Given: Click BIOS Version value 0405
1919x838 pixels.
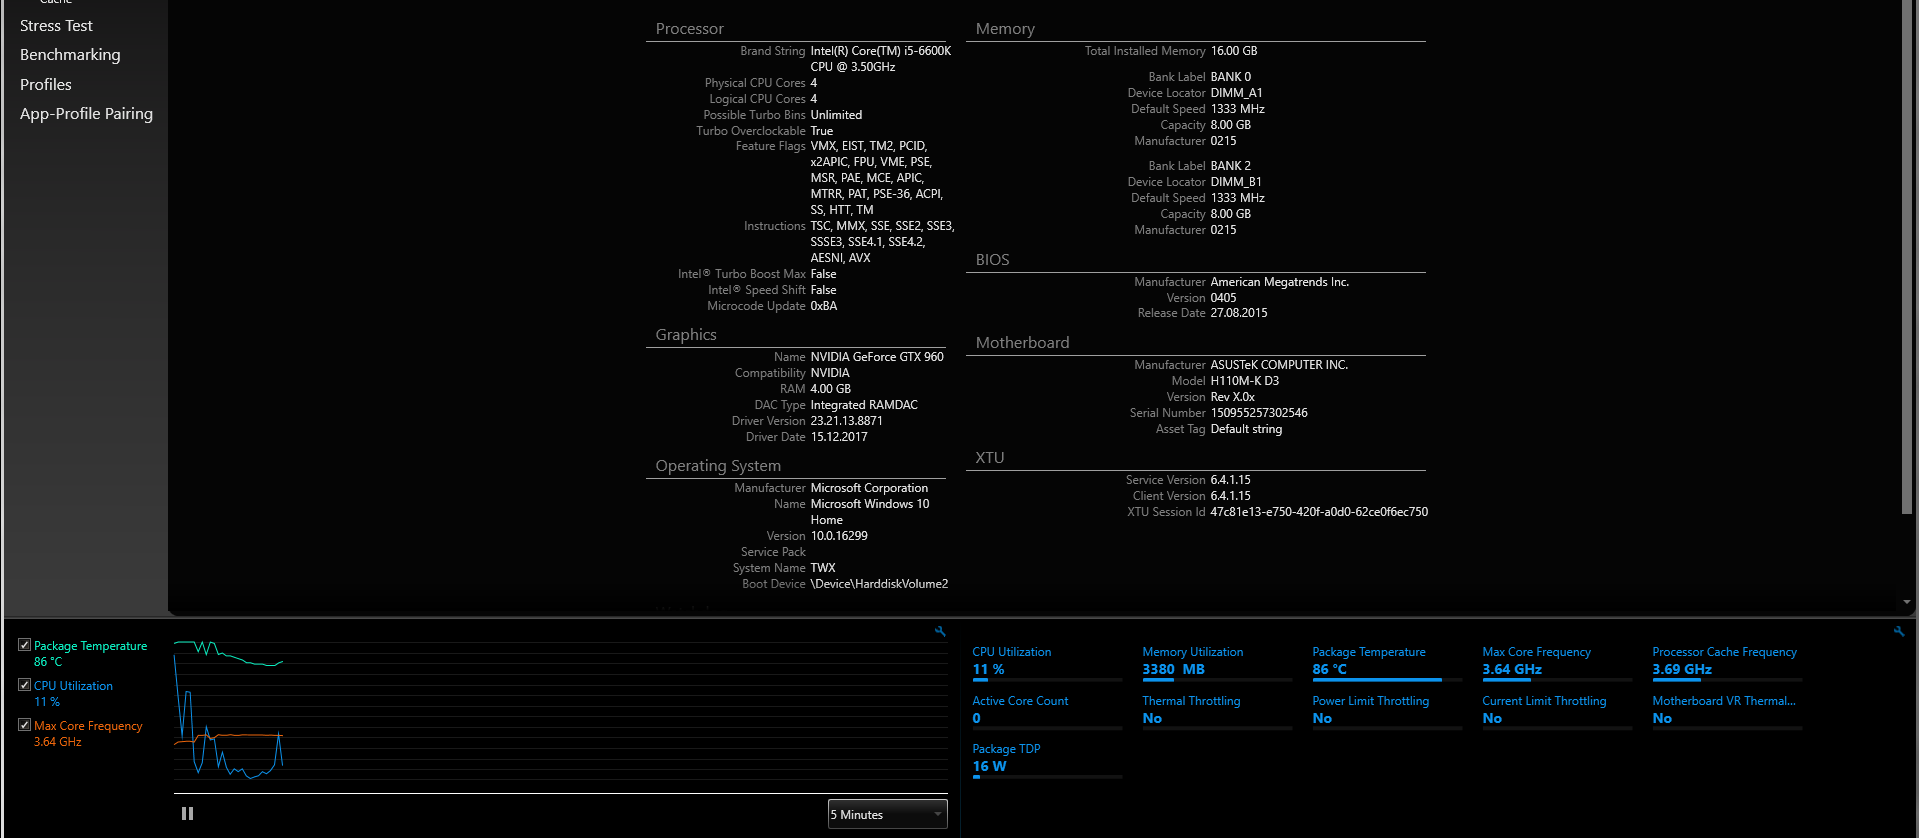Looking at the screenshot, I should [1223, 298].
